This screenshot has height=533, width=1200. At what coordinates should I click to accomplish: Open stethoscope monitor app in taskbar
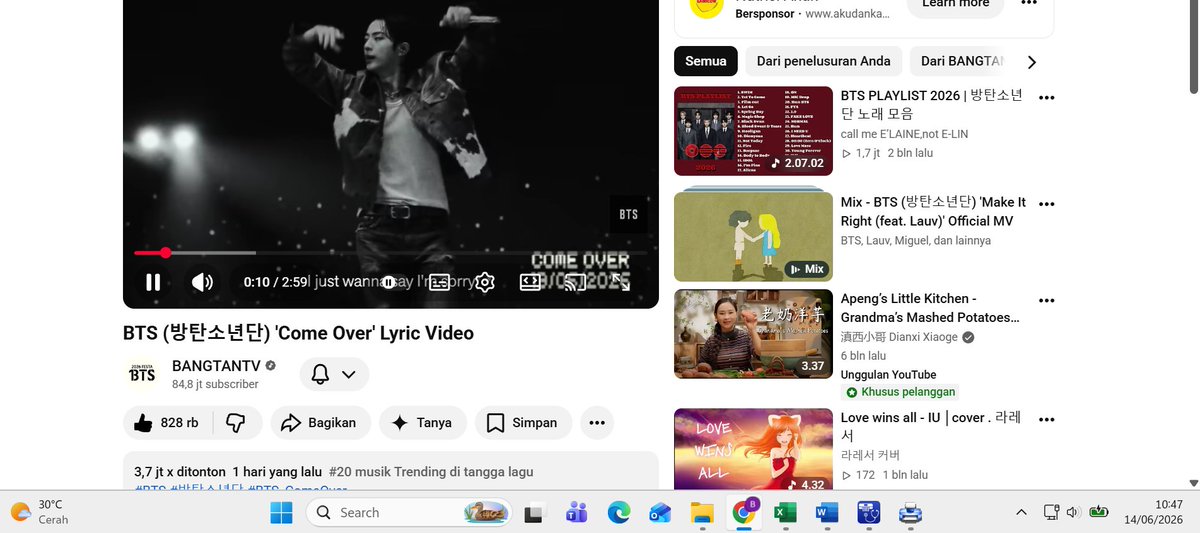point(868,513)
